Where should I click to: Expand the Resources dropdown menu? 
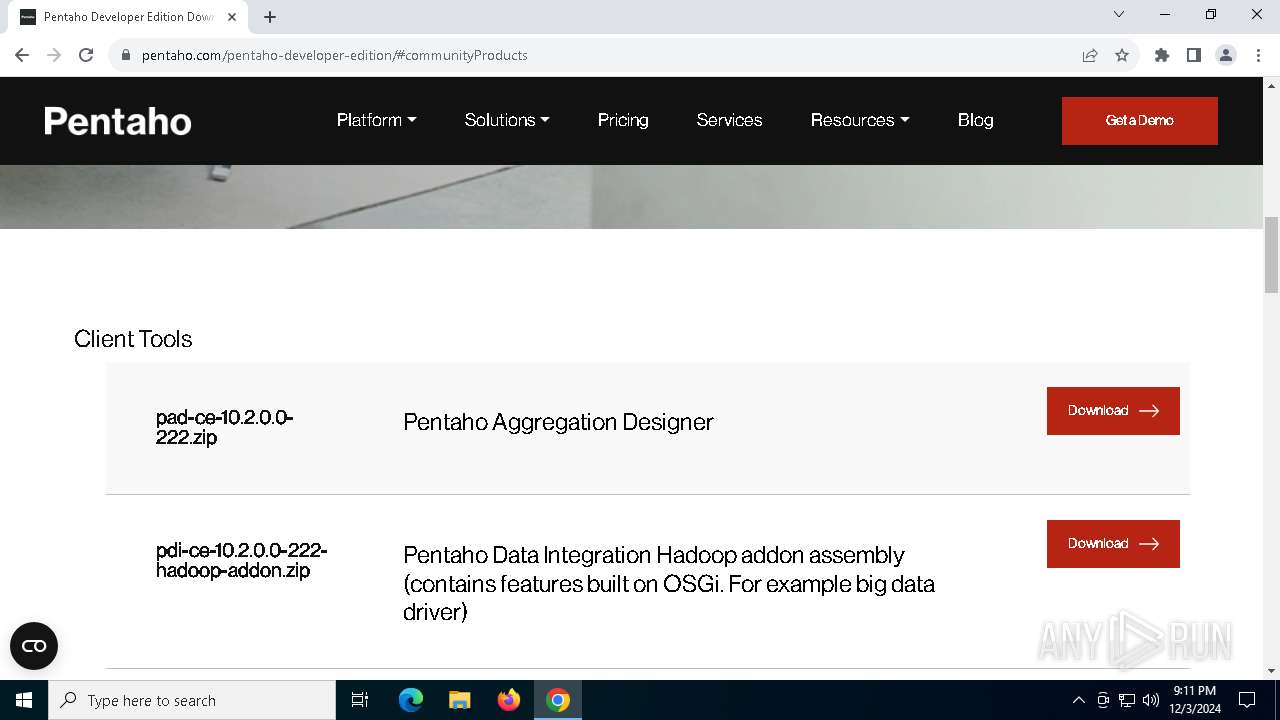click(860, 120)
